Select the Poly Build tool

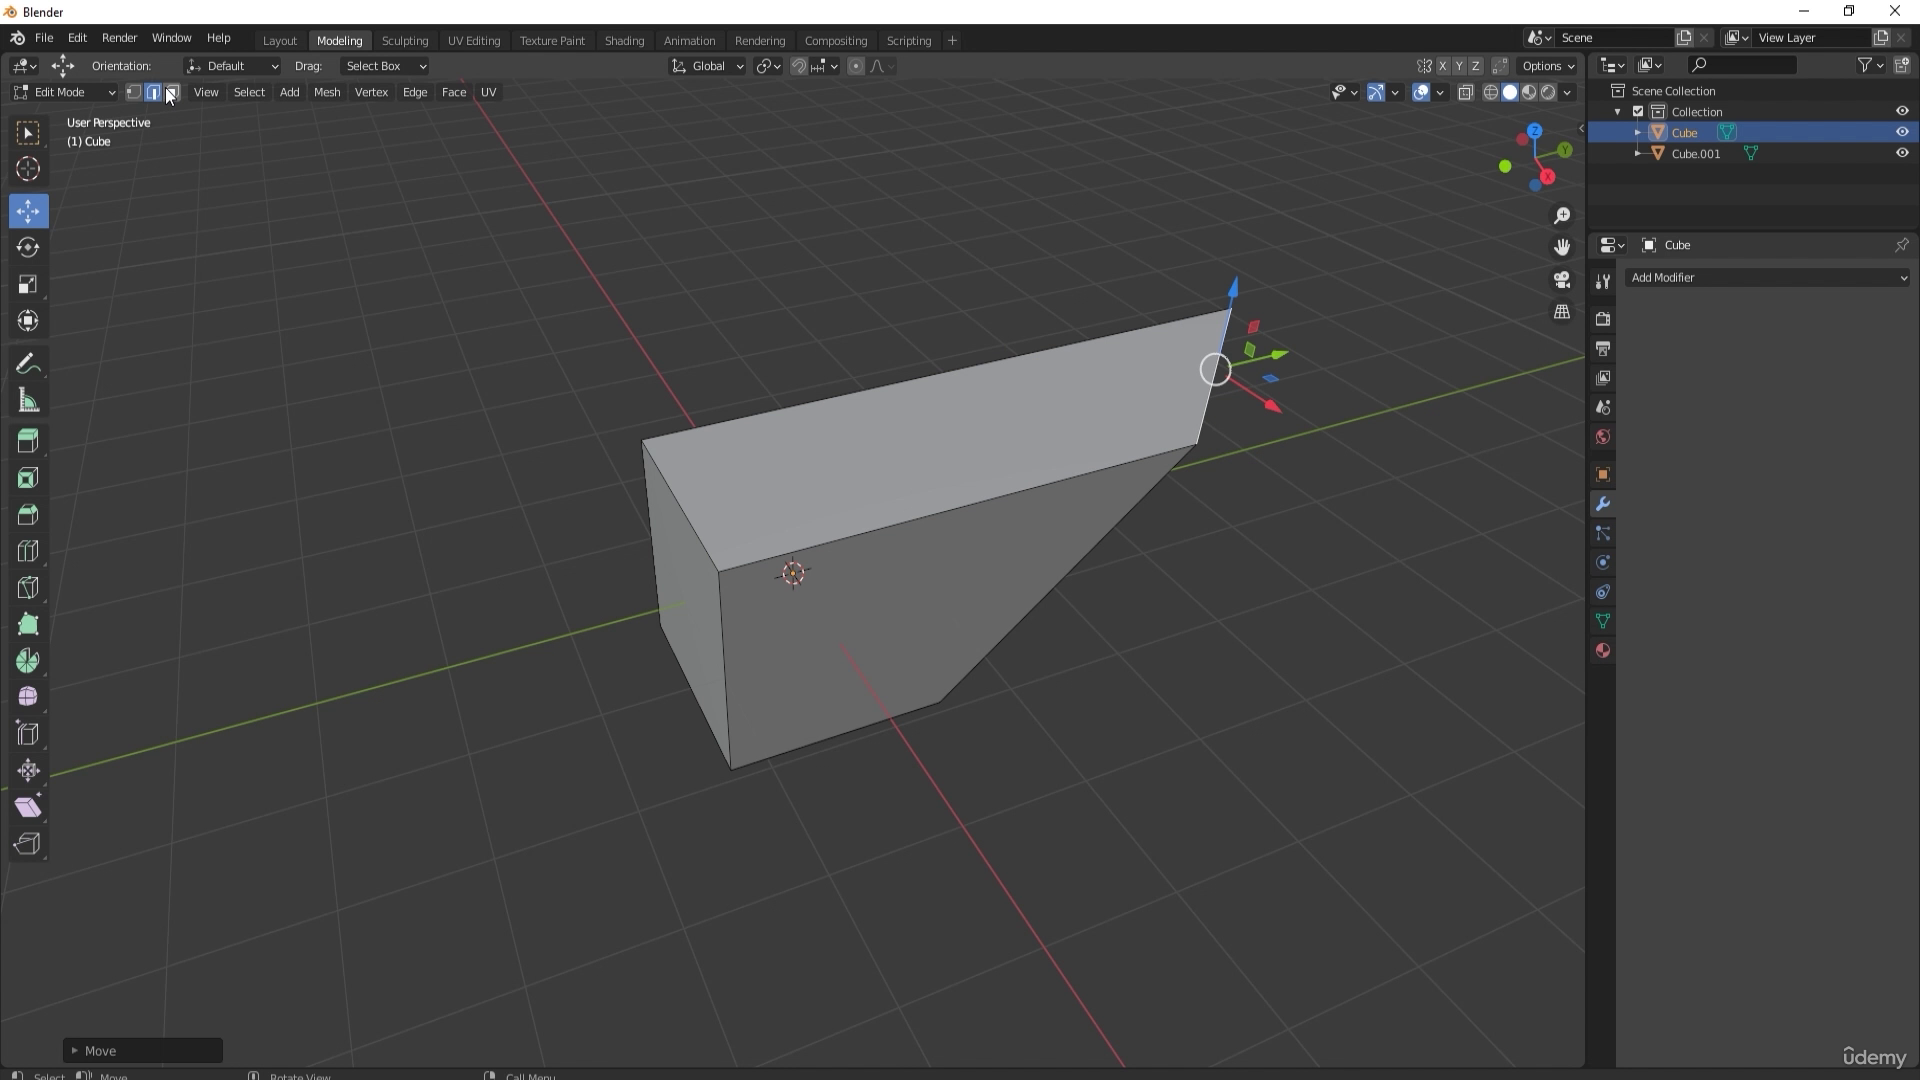click(28, 624)
